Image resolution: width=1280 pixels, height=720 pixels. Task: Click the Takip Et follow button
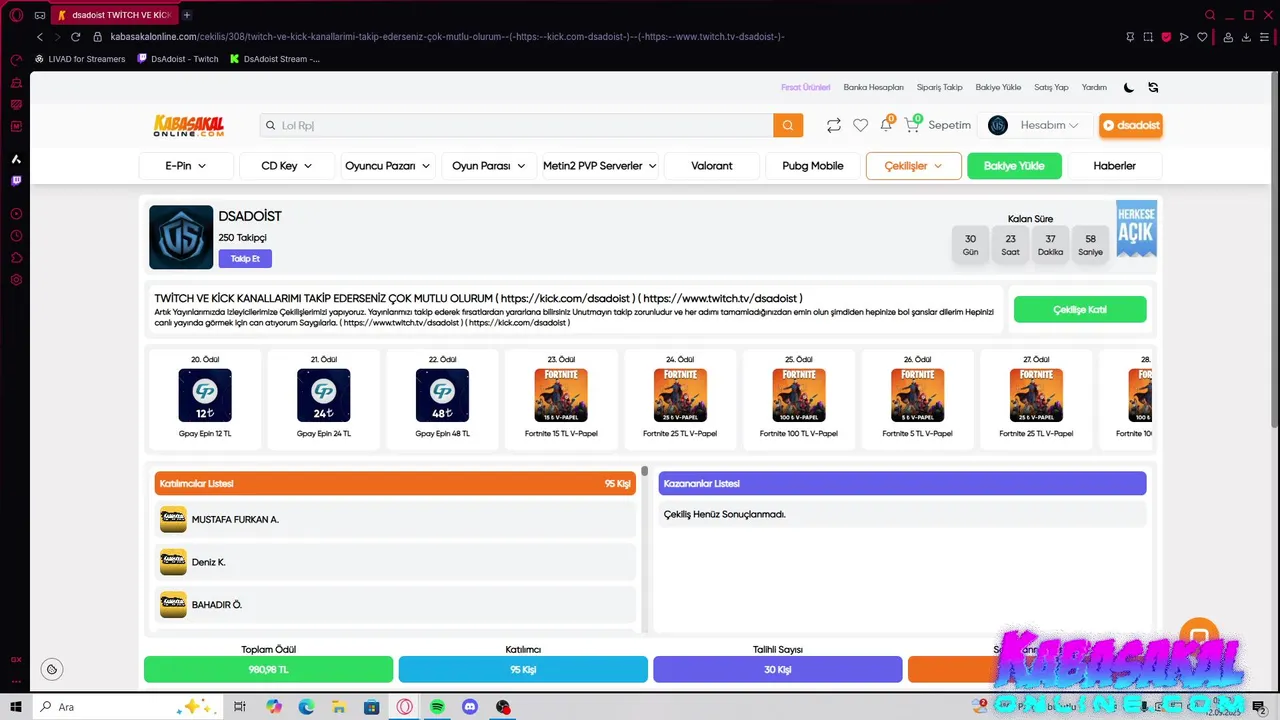pyautogui.click(x=245, y=259)
